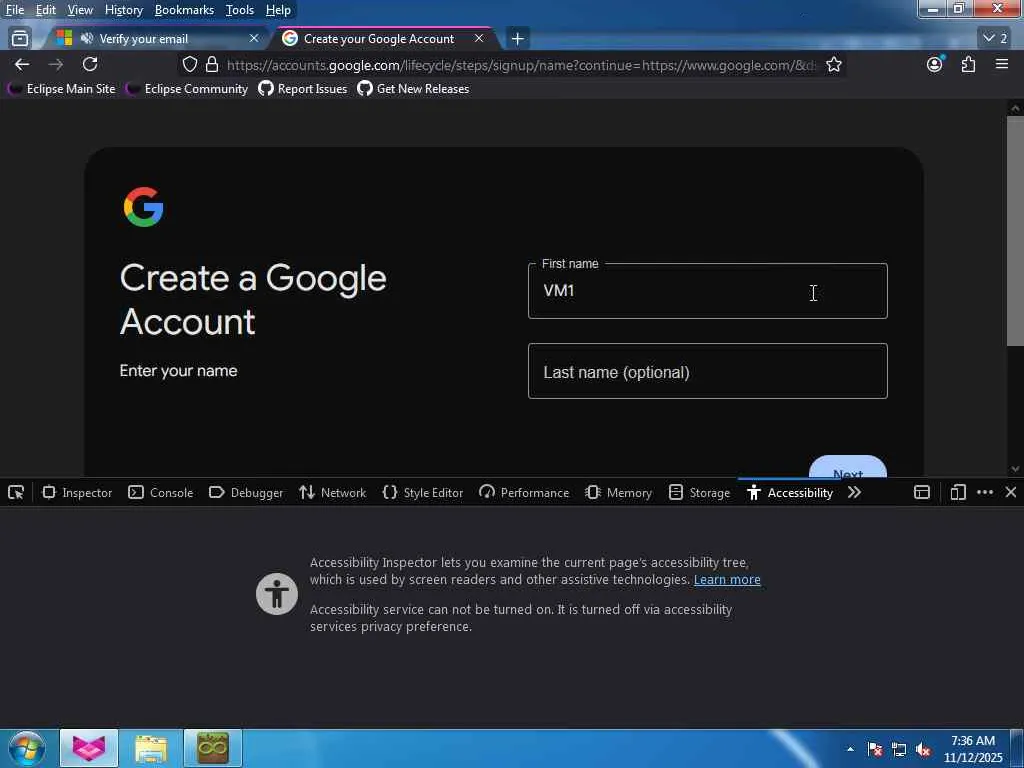Switch to the Network devtools panel

tap(333, 492)
